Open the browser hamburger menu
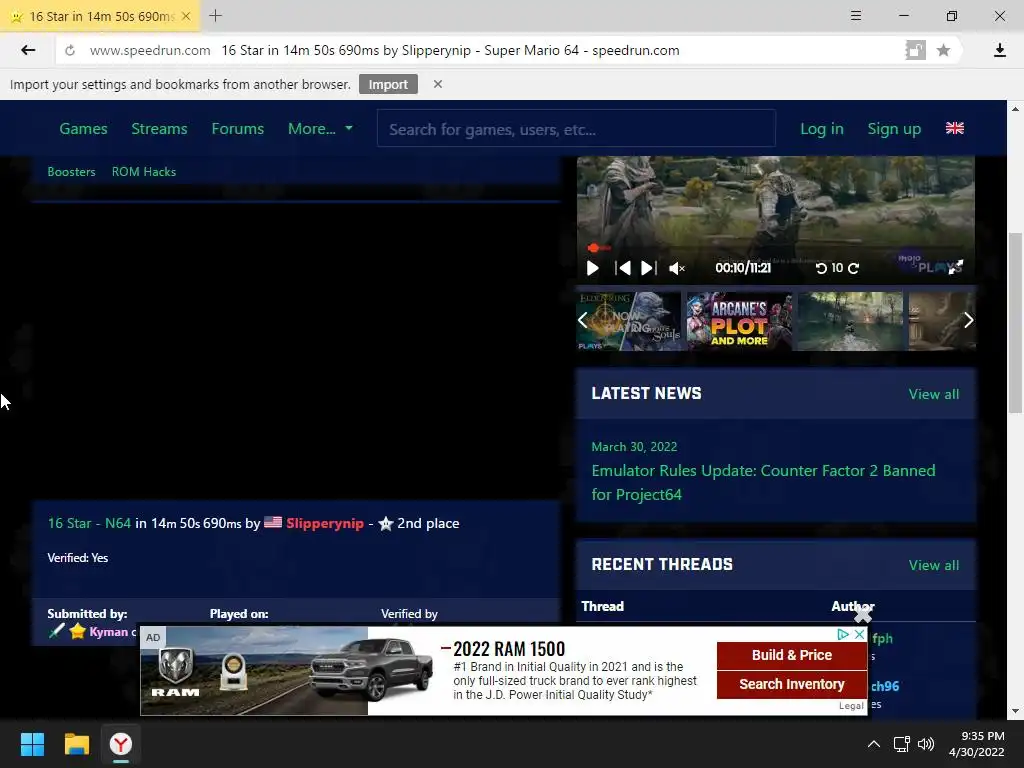 (x=856, y=16)
